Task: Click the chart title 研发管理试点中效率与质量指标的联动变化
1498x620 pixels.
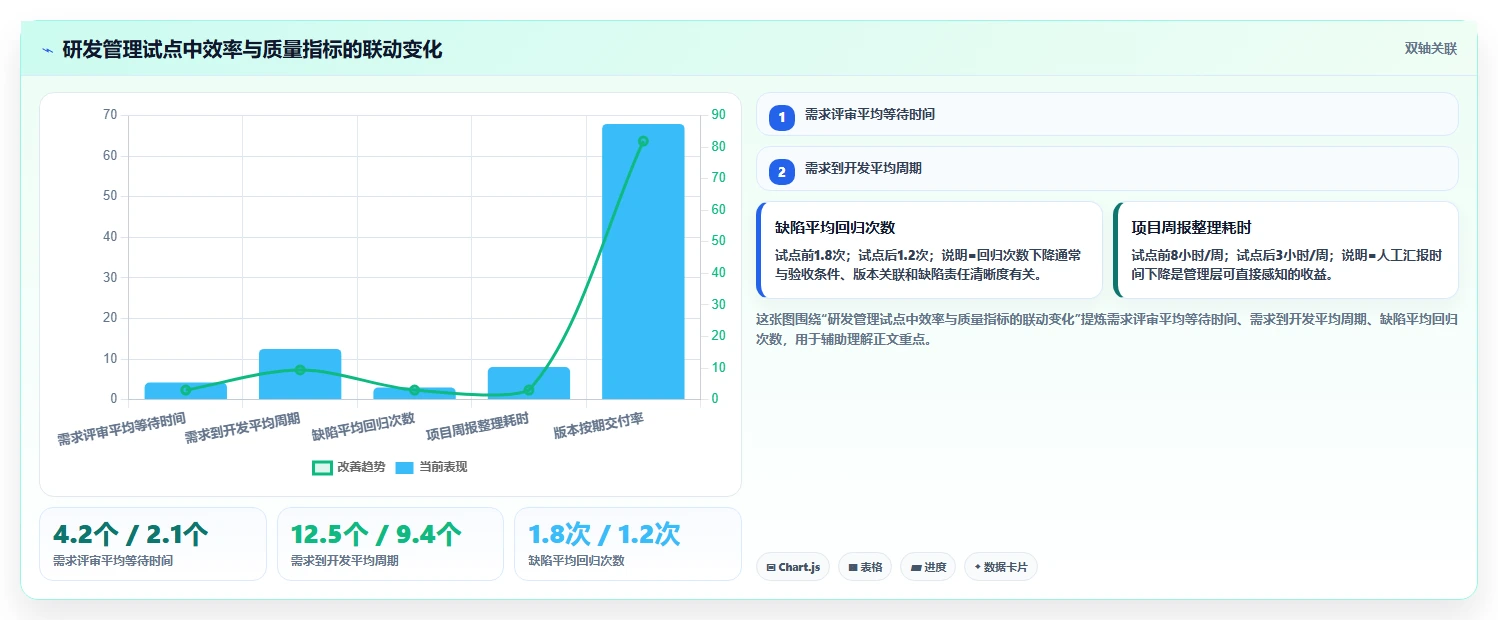Action: tap(252, 49)
